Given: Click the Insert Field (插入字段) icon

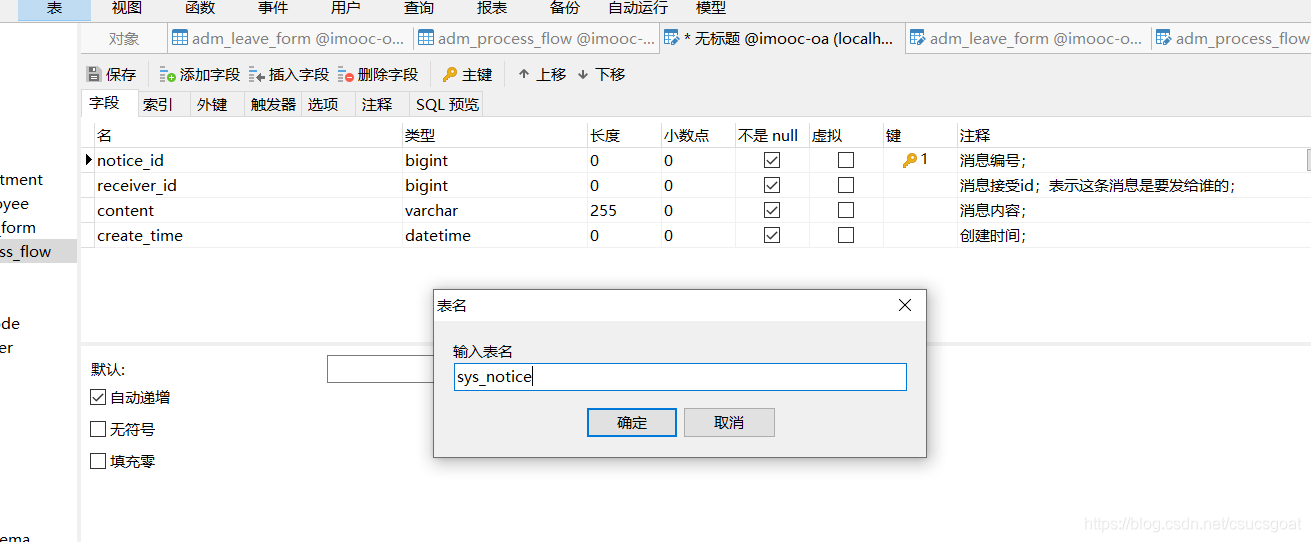Looking at the screenshot, I should (x=257, y=74).
